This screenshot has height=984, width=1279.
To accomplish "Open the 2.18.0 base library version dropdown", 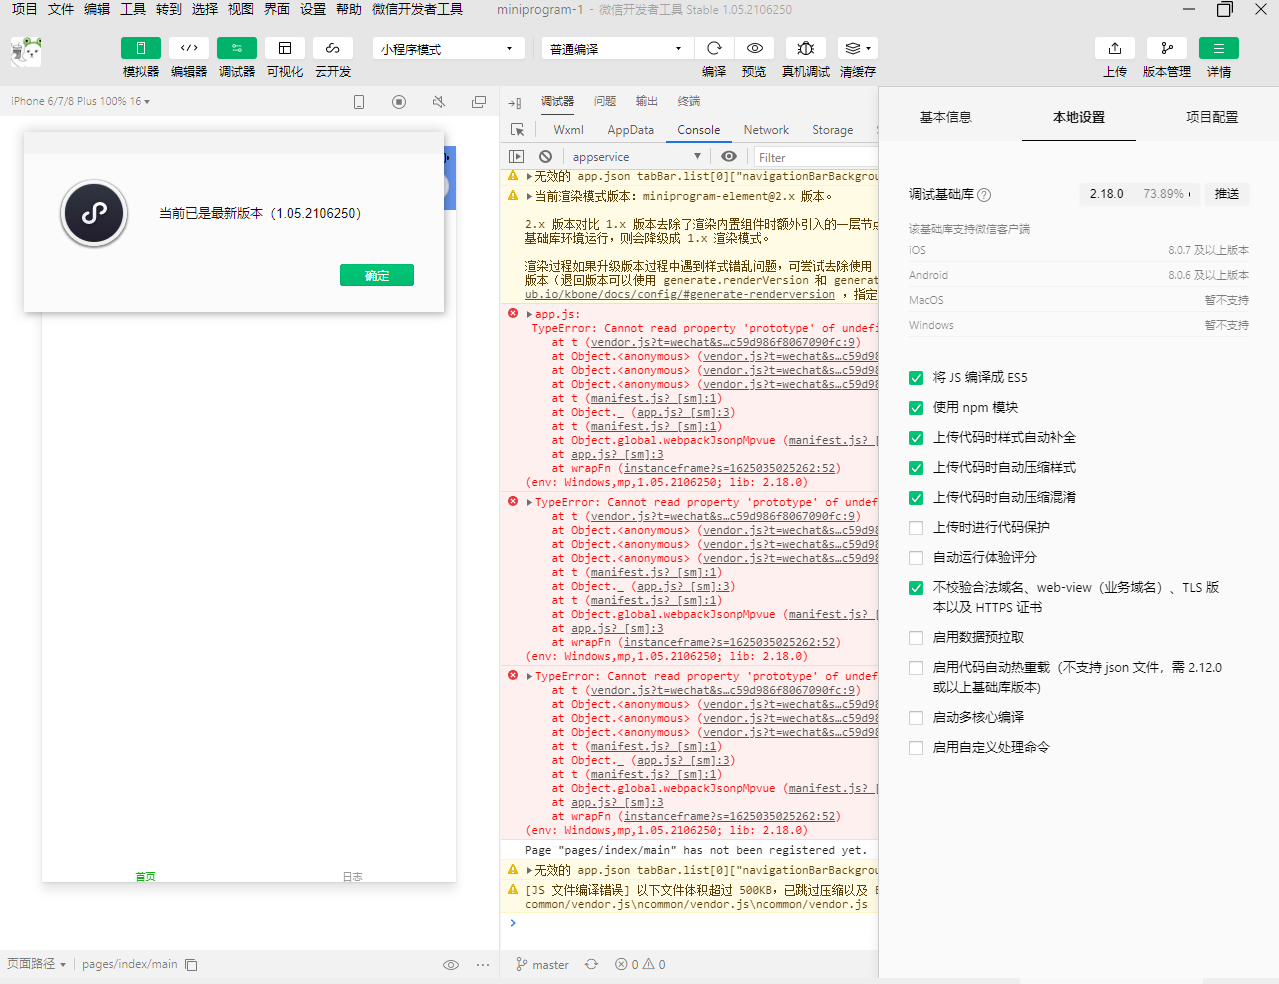I will (1141, 194).
